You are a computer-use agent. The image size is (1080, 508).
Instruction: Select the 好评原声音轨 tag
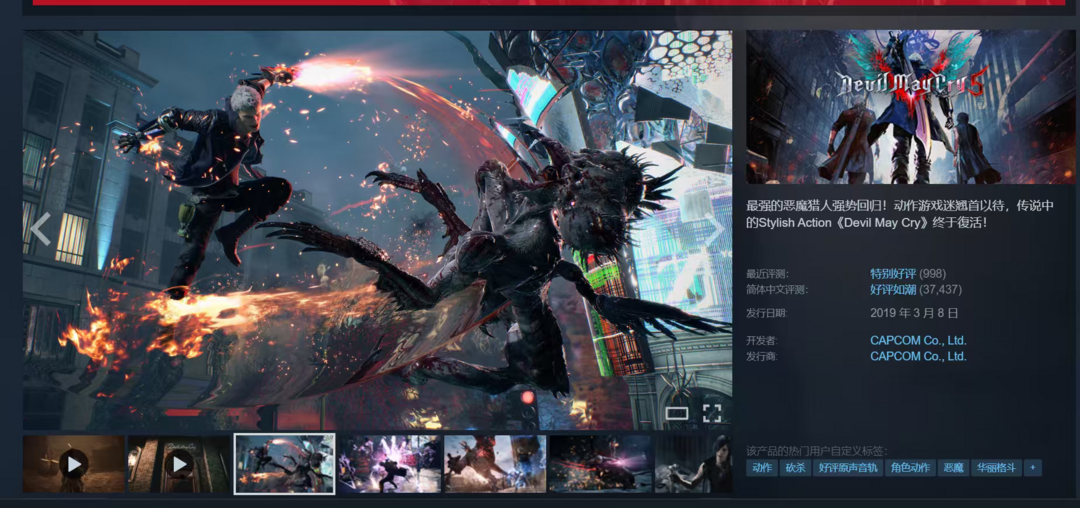click(848, 468)
